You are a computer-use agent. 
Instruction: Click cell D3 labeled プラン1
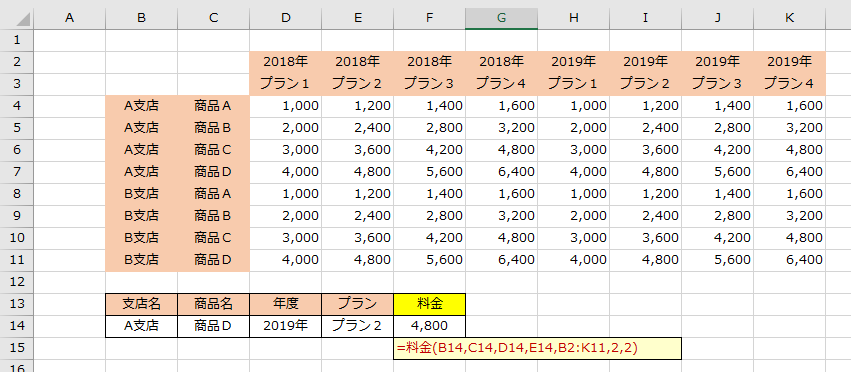[x=285, y=84]
